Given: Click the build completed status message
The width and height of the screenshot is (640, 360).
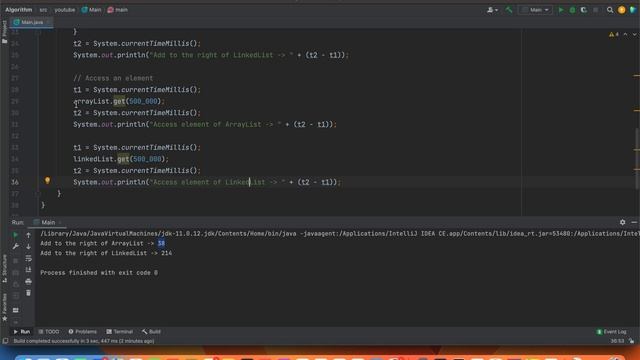Looking at the screenshot, I should point(84,341).
